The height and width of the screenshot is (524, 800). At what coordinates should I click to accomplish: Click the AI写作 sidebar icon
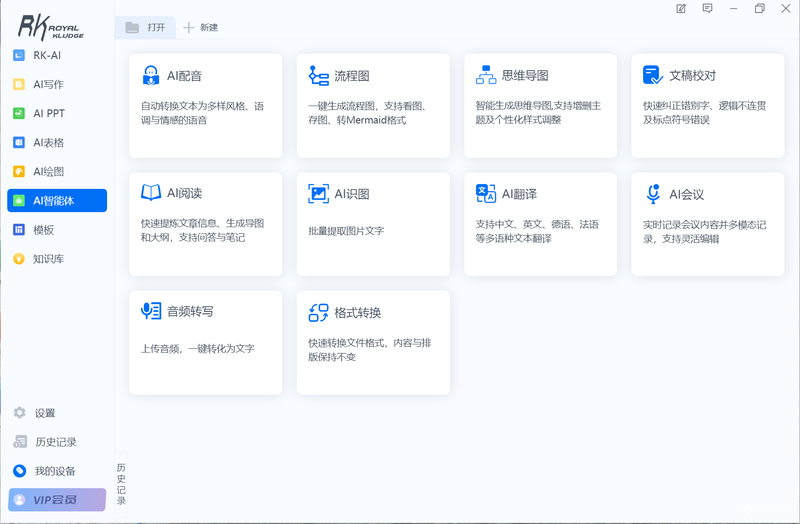tap(19, 84)
